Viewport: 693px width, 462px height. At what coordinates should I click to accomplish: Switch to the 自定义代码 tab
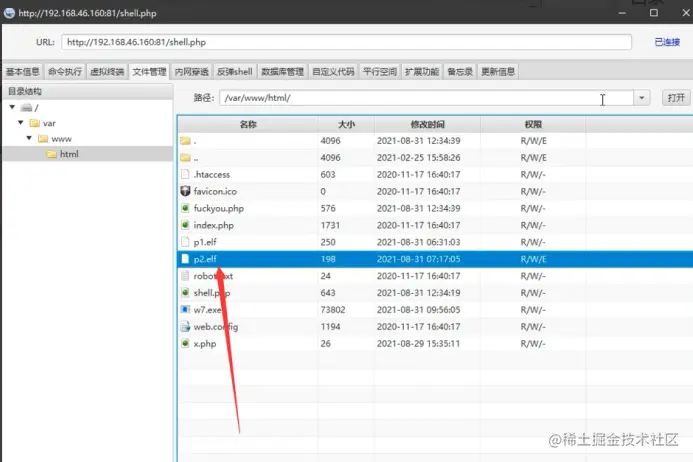[x=333, y=72]
